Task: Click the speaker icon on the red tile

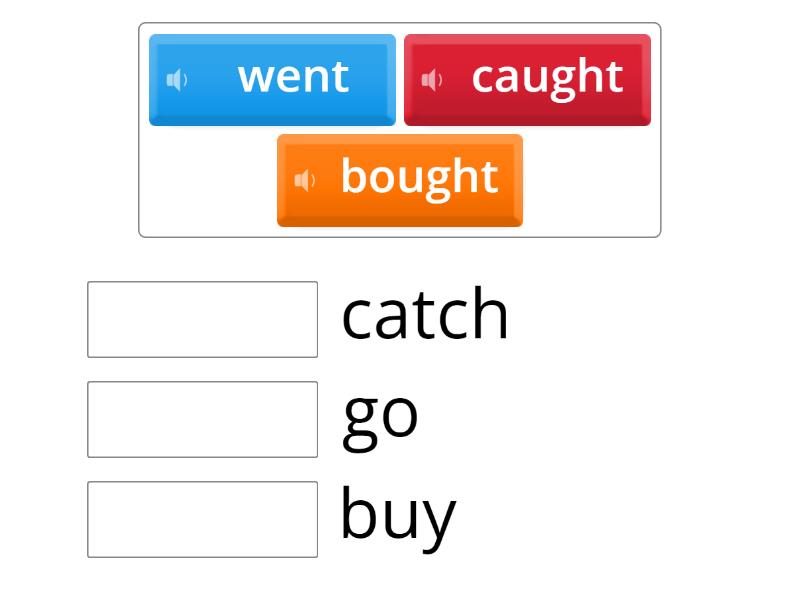Action: click(x=432, y=79)
